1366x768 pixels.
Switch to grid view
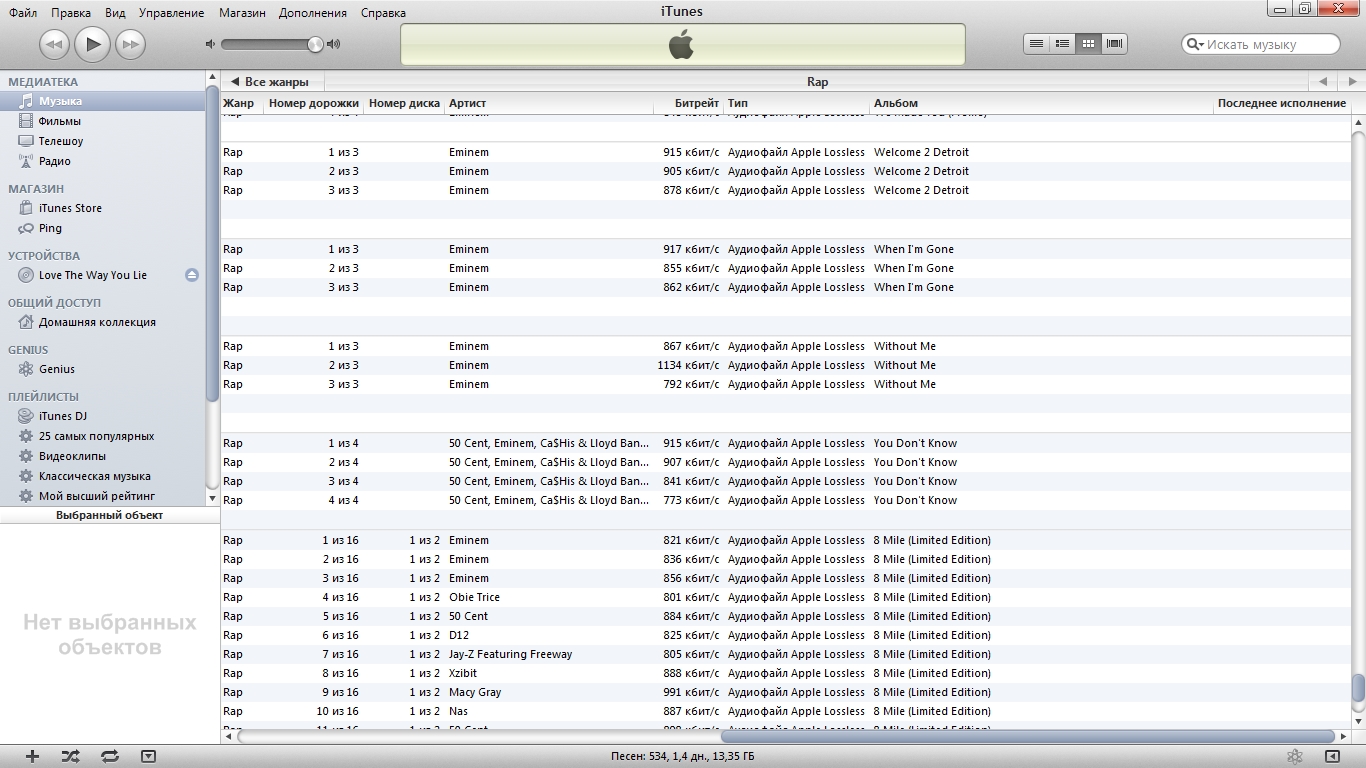1088,44
